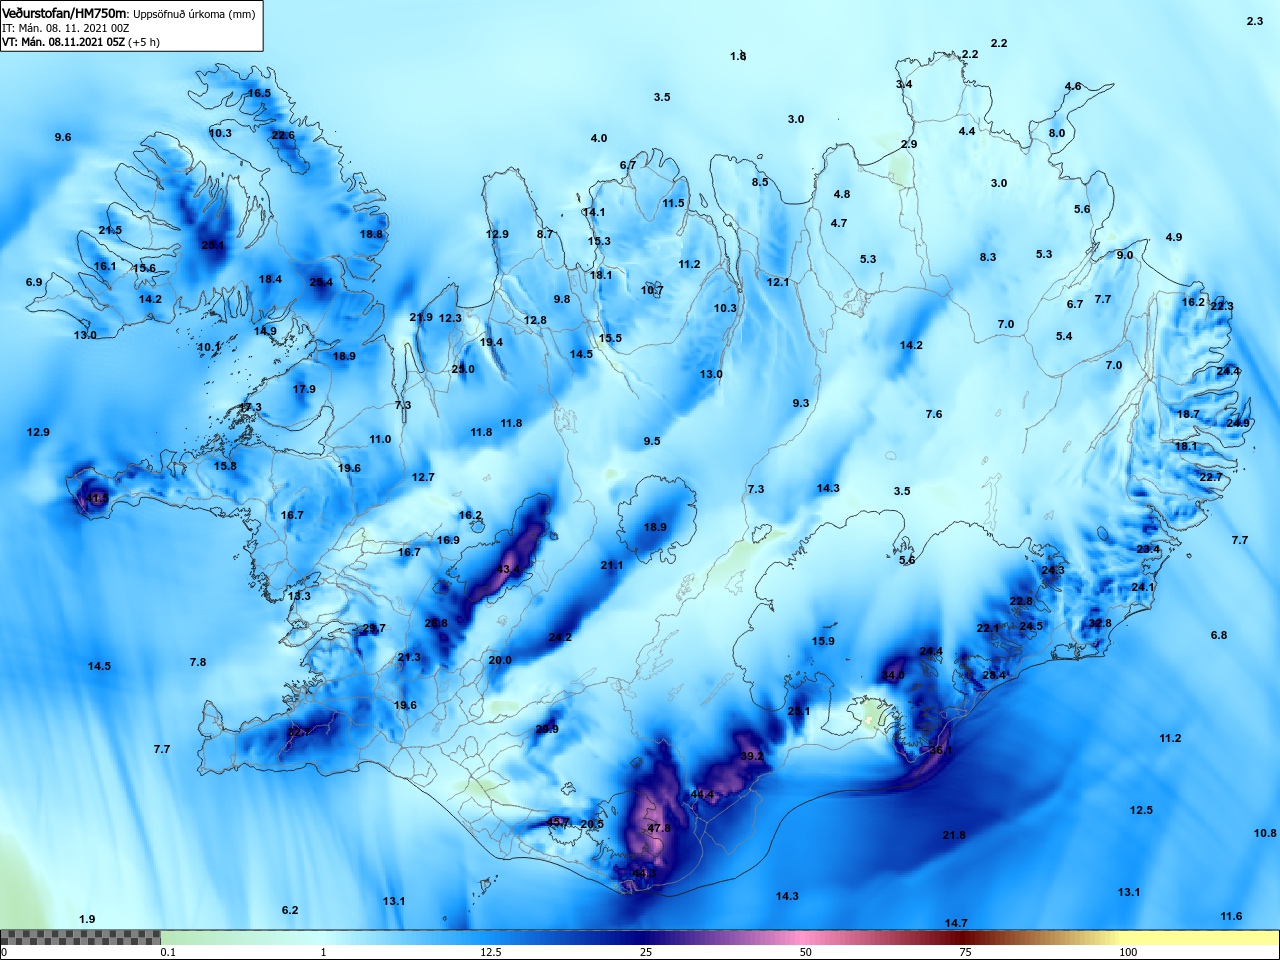The image size is (1280, 960).
Task: Click the 18.8 precipitation value
Action: coord(371,235)
